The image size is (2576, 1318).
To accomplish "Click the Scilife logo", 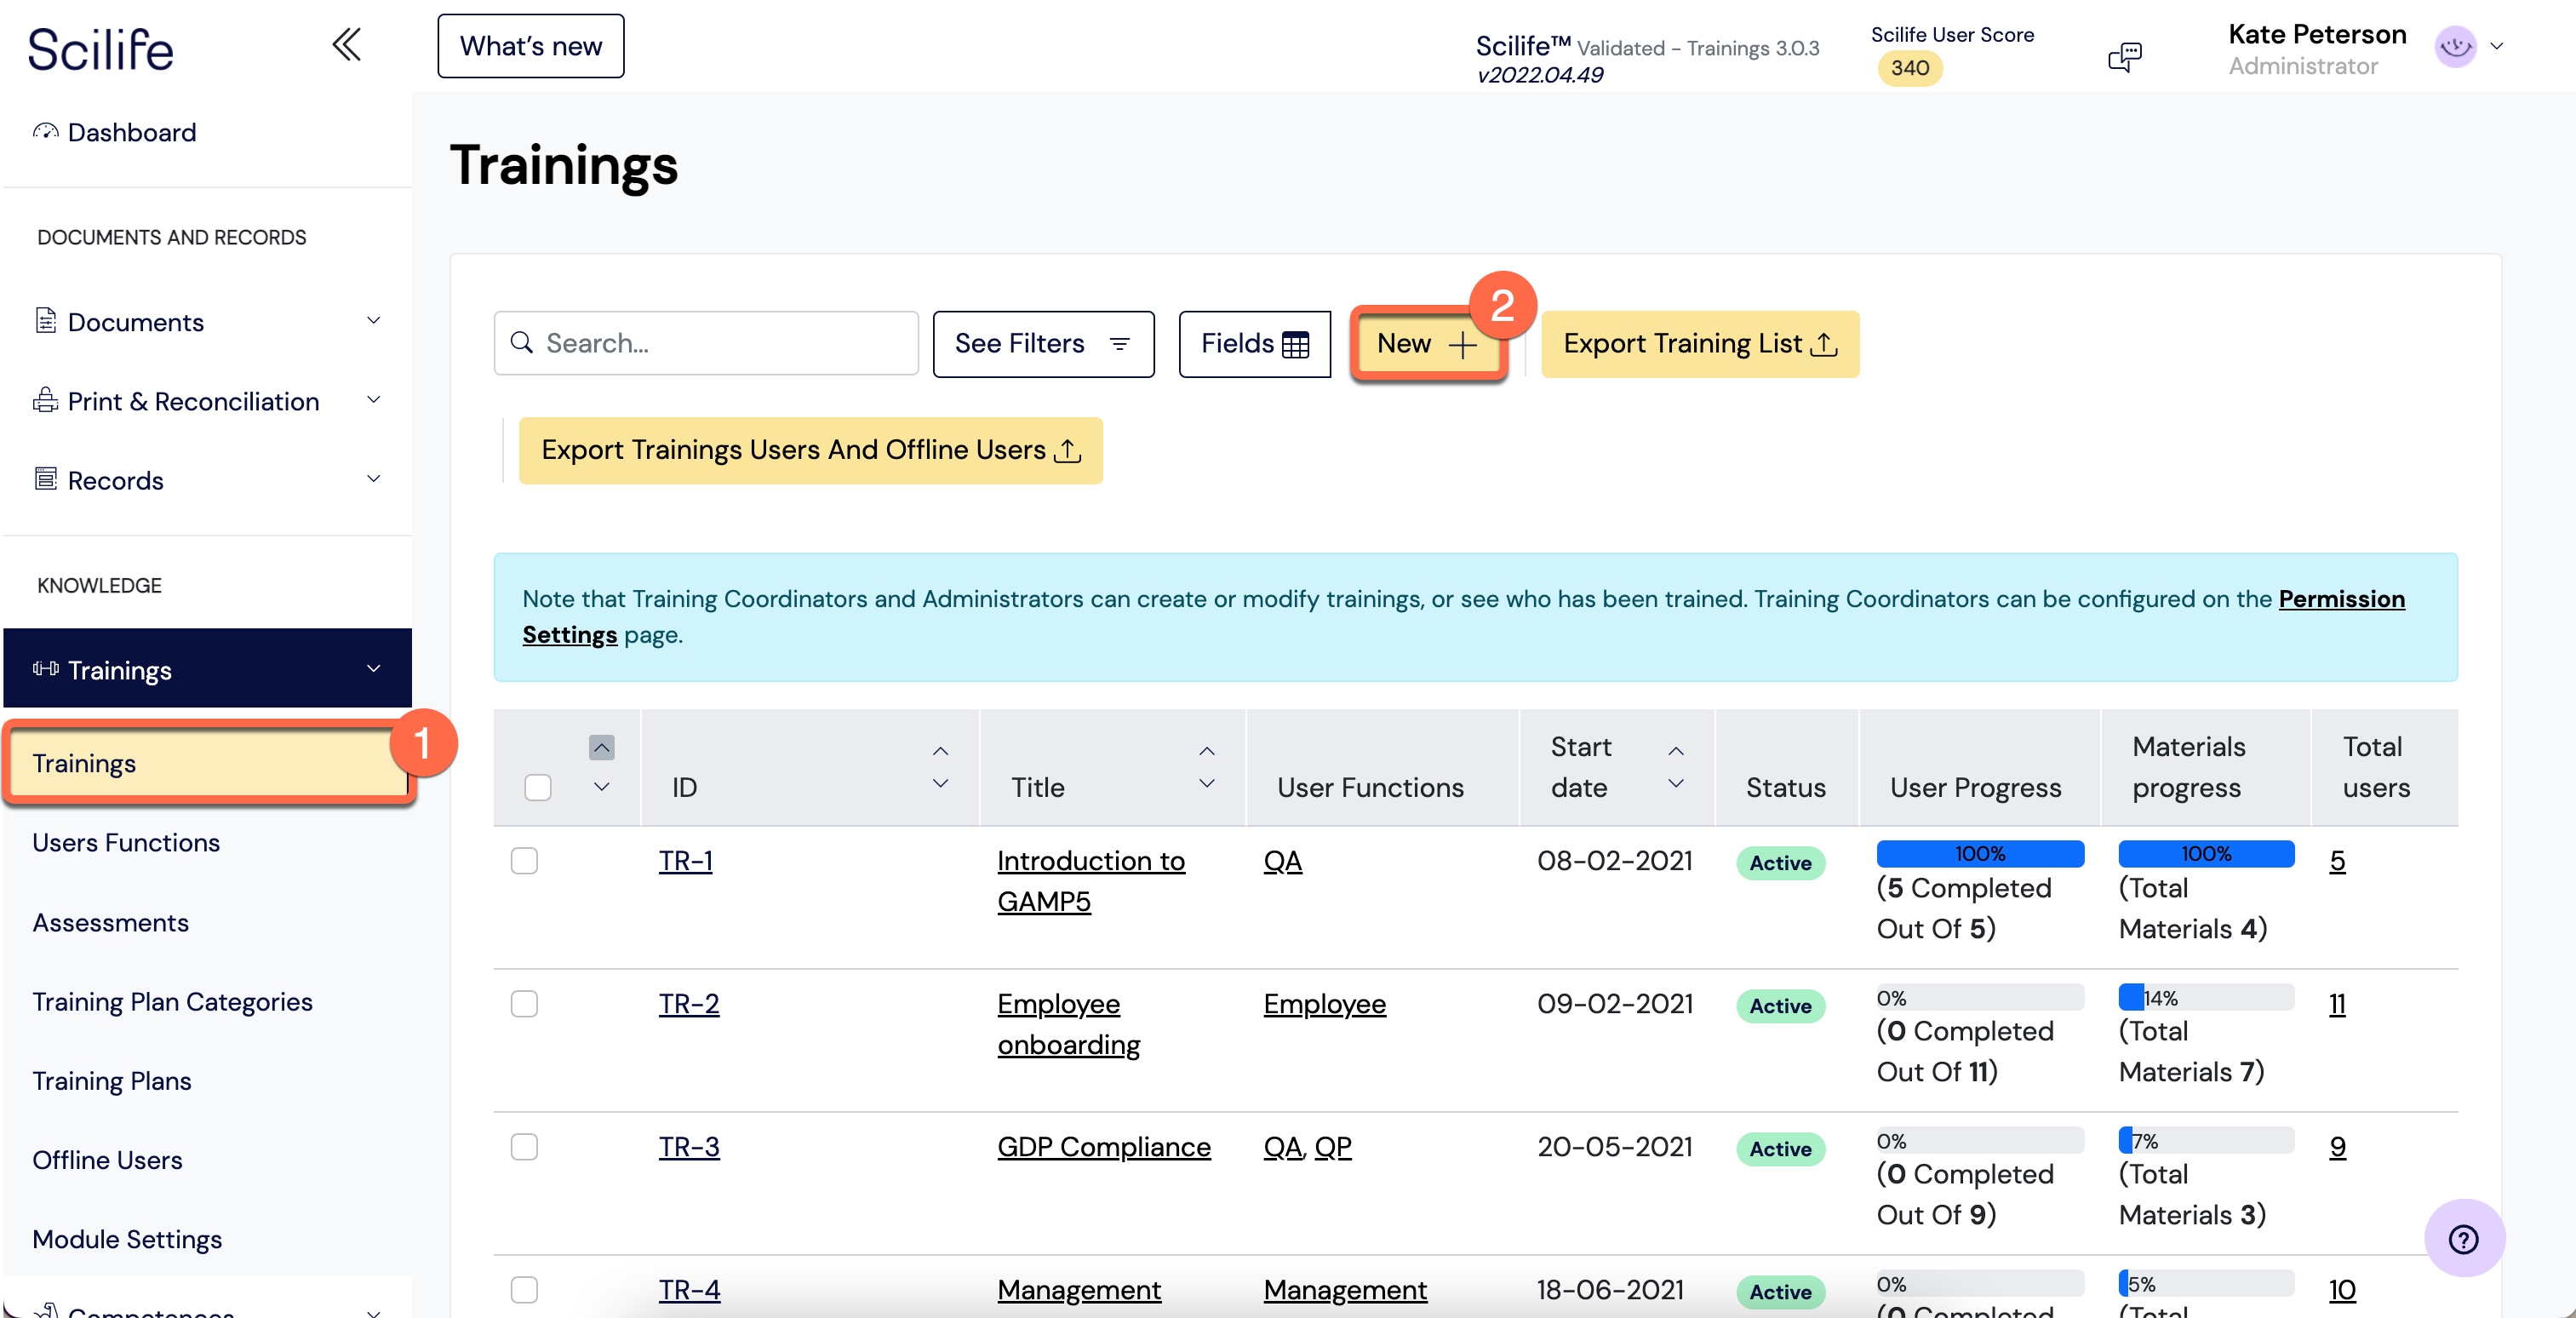I will click(101, 50).
